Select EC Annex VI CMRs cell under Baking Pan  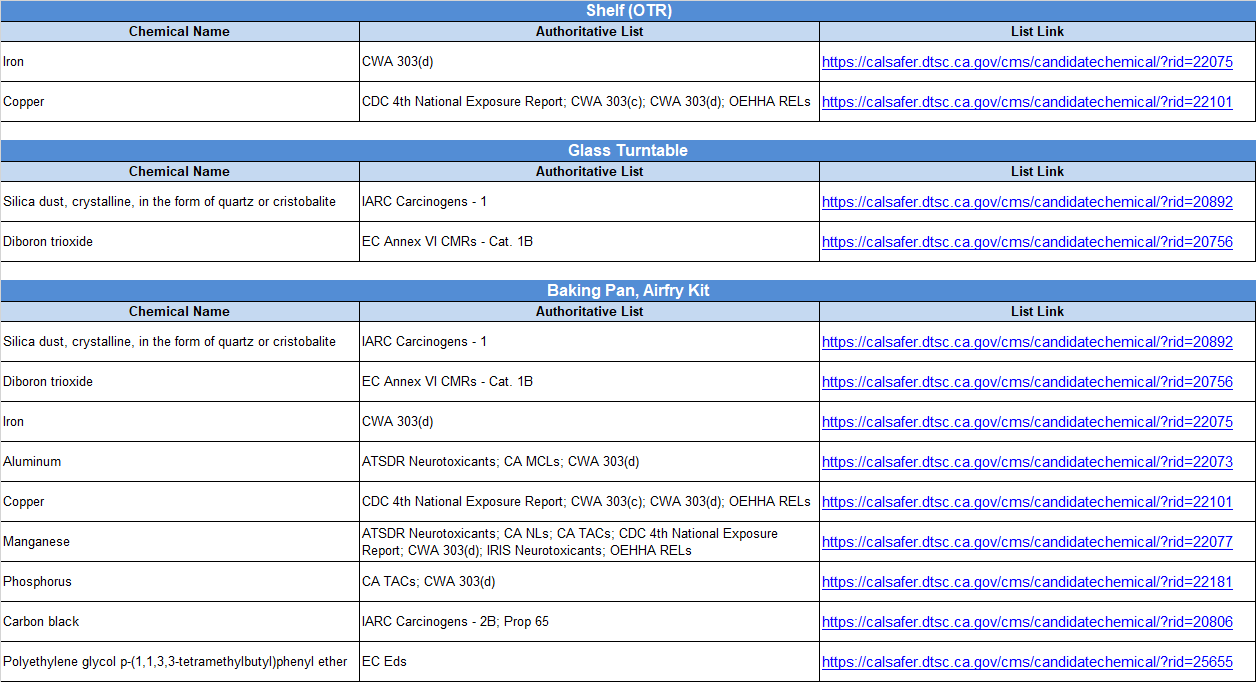point(590,382)
